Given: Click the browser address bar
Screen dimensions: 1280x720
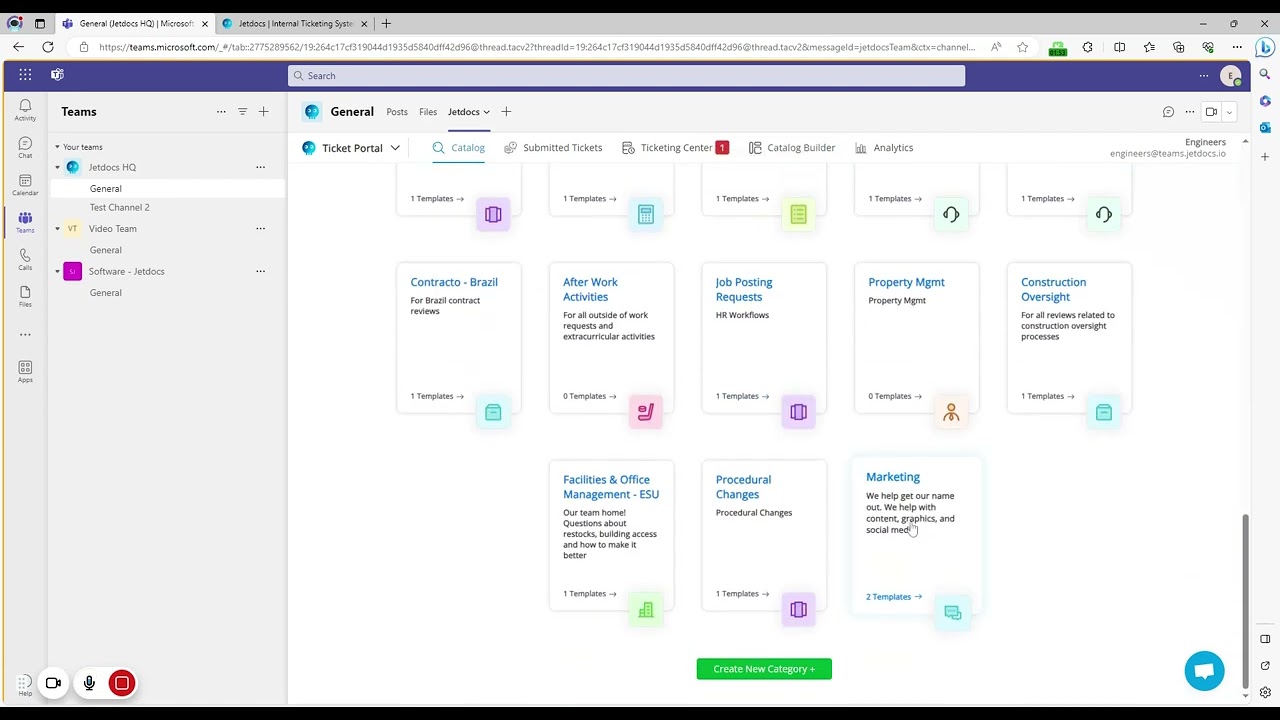Looking at the screenshot, I should tap(536, 47).
